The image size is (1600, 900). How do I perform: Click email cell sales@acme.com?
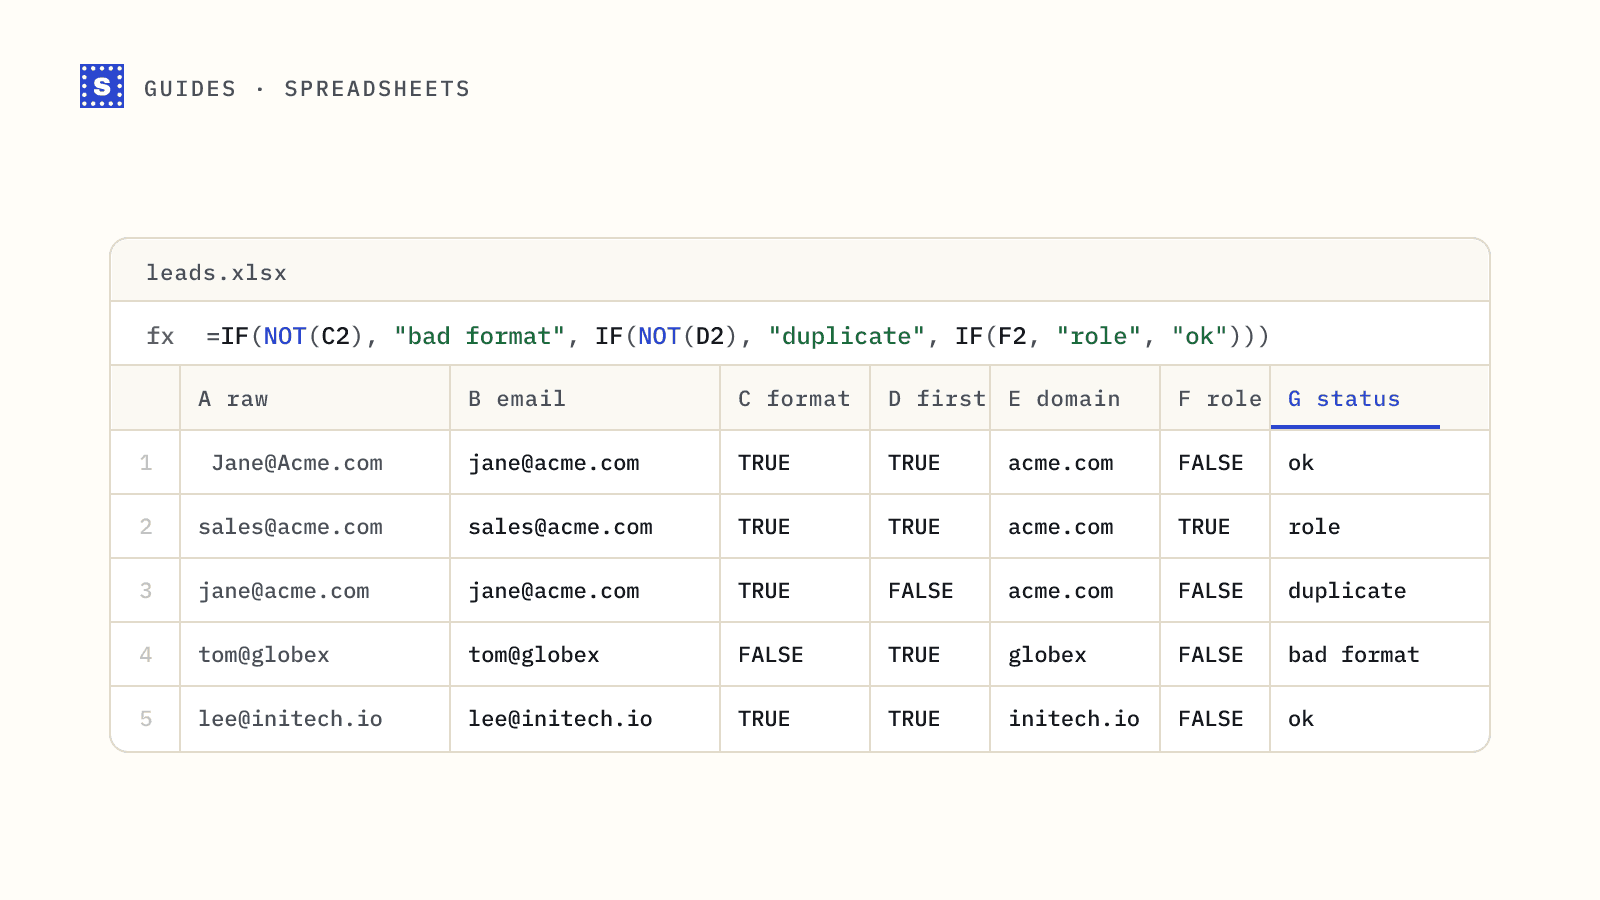pos(585,527)
